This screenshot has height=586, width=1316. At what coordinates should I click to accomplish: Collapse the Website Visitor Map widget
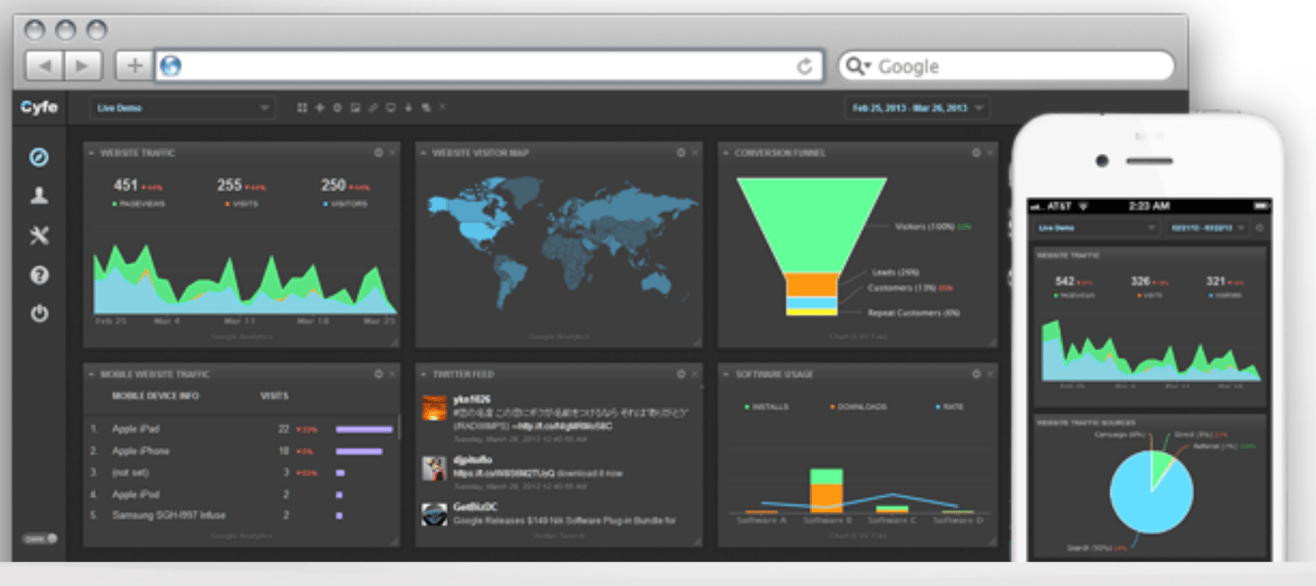click(424, 153)
